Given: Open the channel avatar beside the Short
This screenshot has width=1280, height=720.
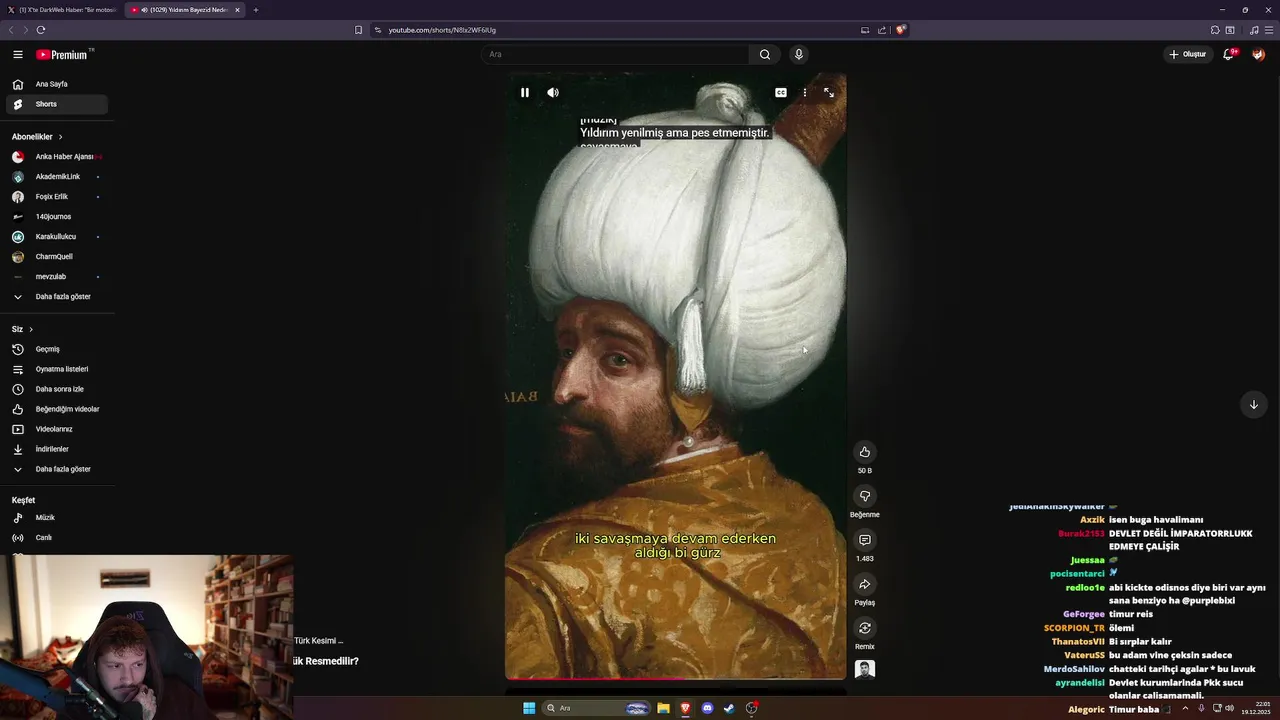Looking at the screenshot, I should click(865, 669).
